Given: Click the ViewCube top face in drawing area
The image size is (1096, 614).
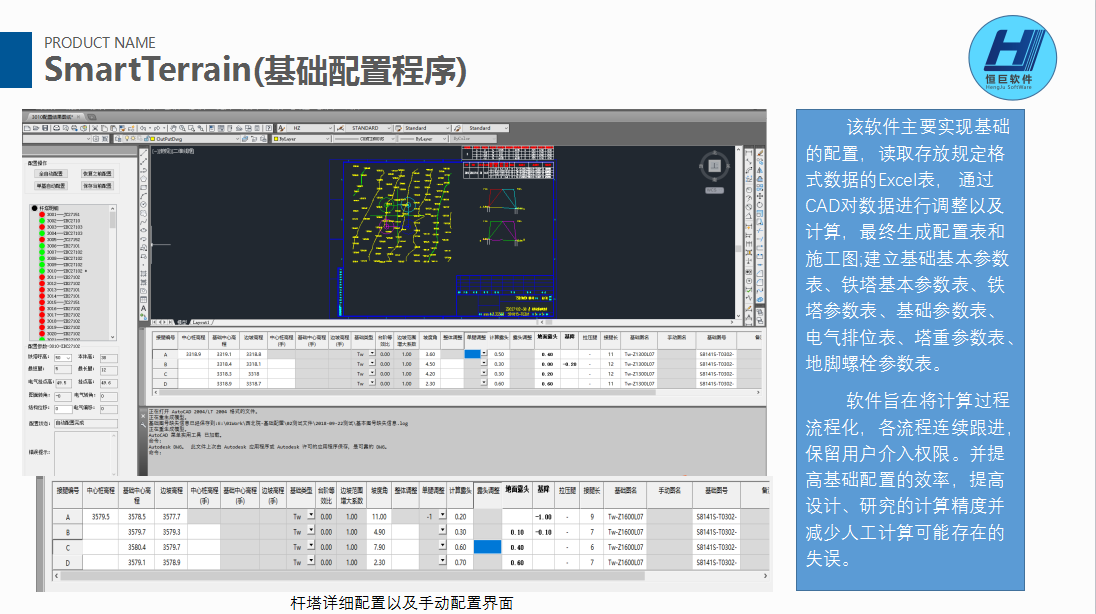Looking at the screenshot, I should pos(714,166).
